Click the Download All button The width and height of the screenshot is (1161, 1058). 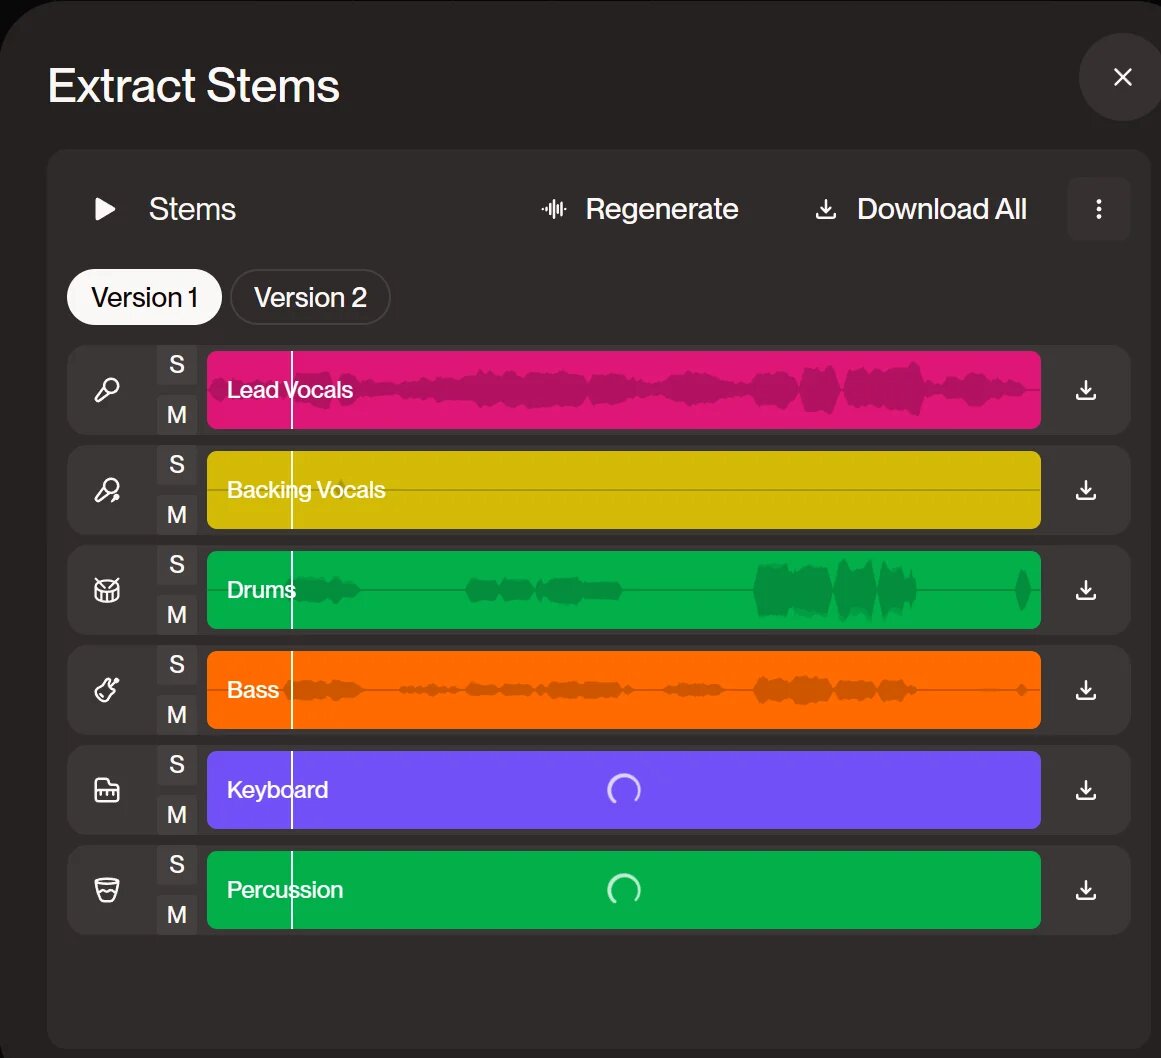pos(921,209)
